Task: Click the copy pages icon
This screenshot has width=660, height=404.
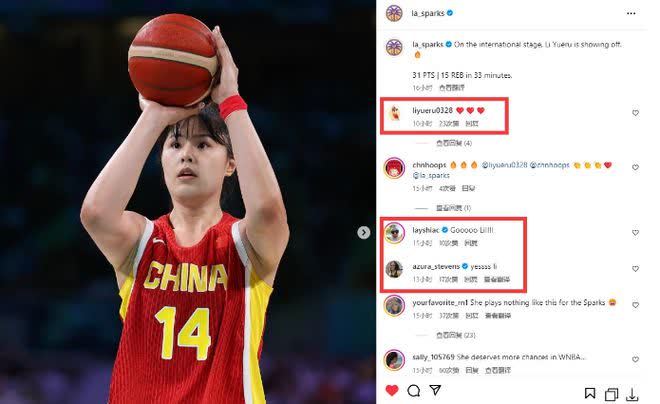Action: pos(611,394)
